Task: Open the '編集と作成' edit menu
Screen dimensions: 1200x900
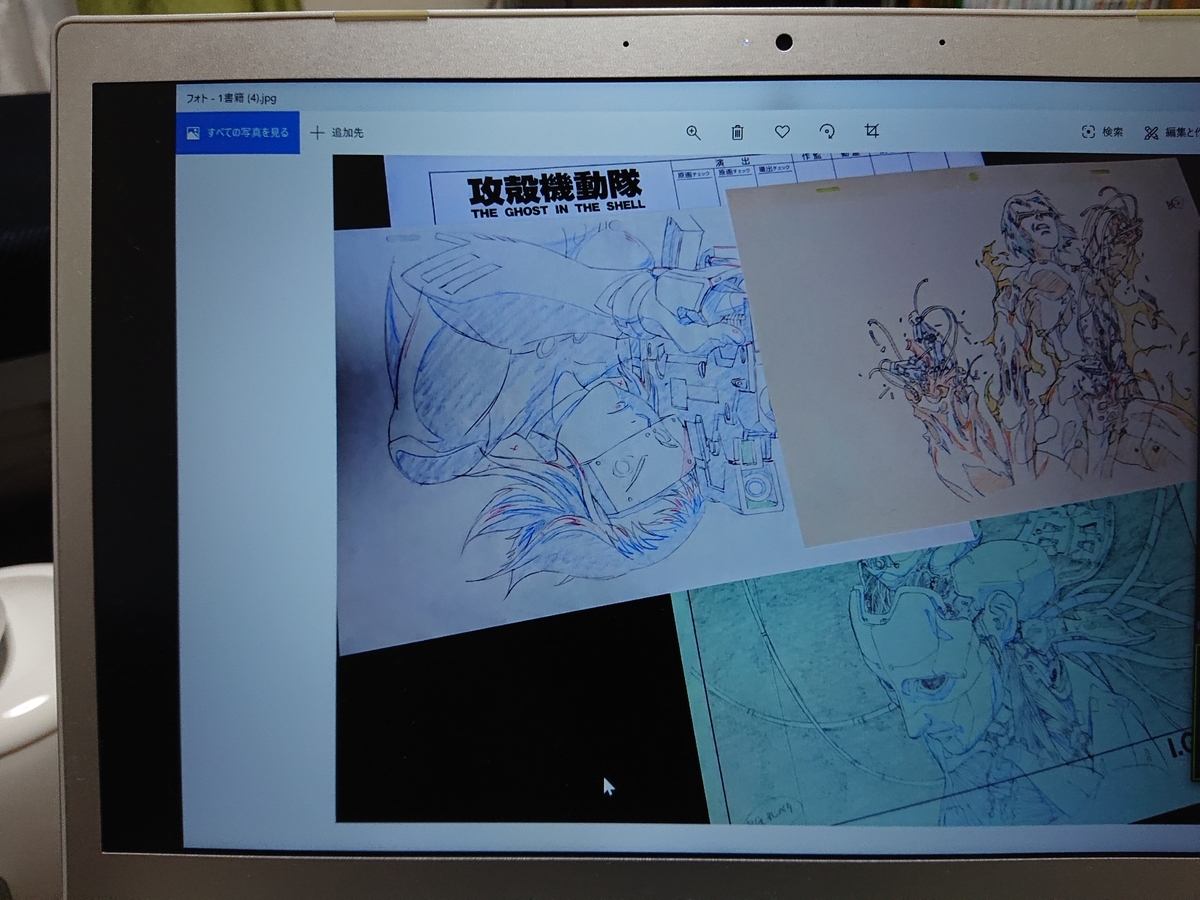Action: (1171, 133)
